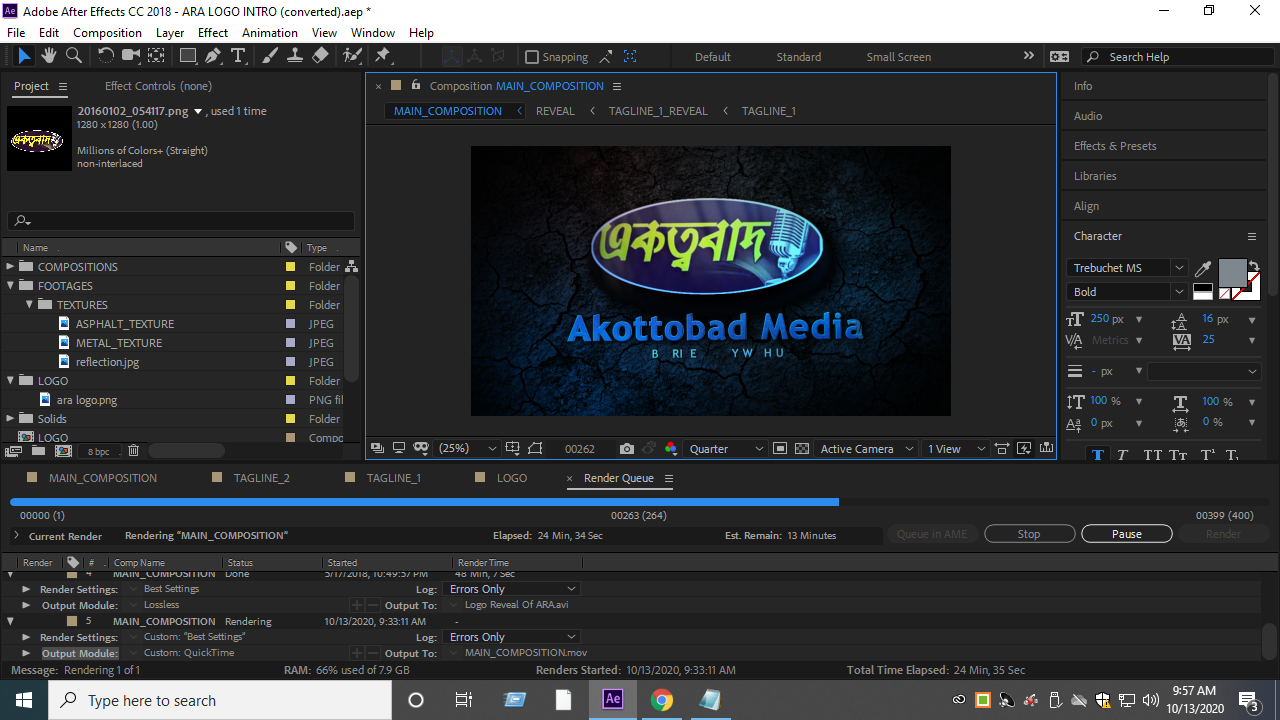Open the 25% magnification dropdown
The image size is (1280, 720).
click(x=467, y=449)
